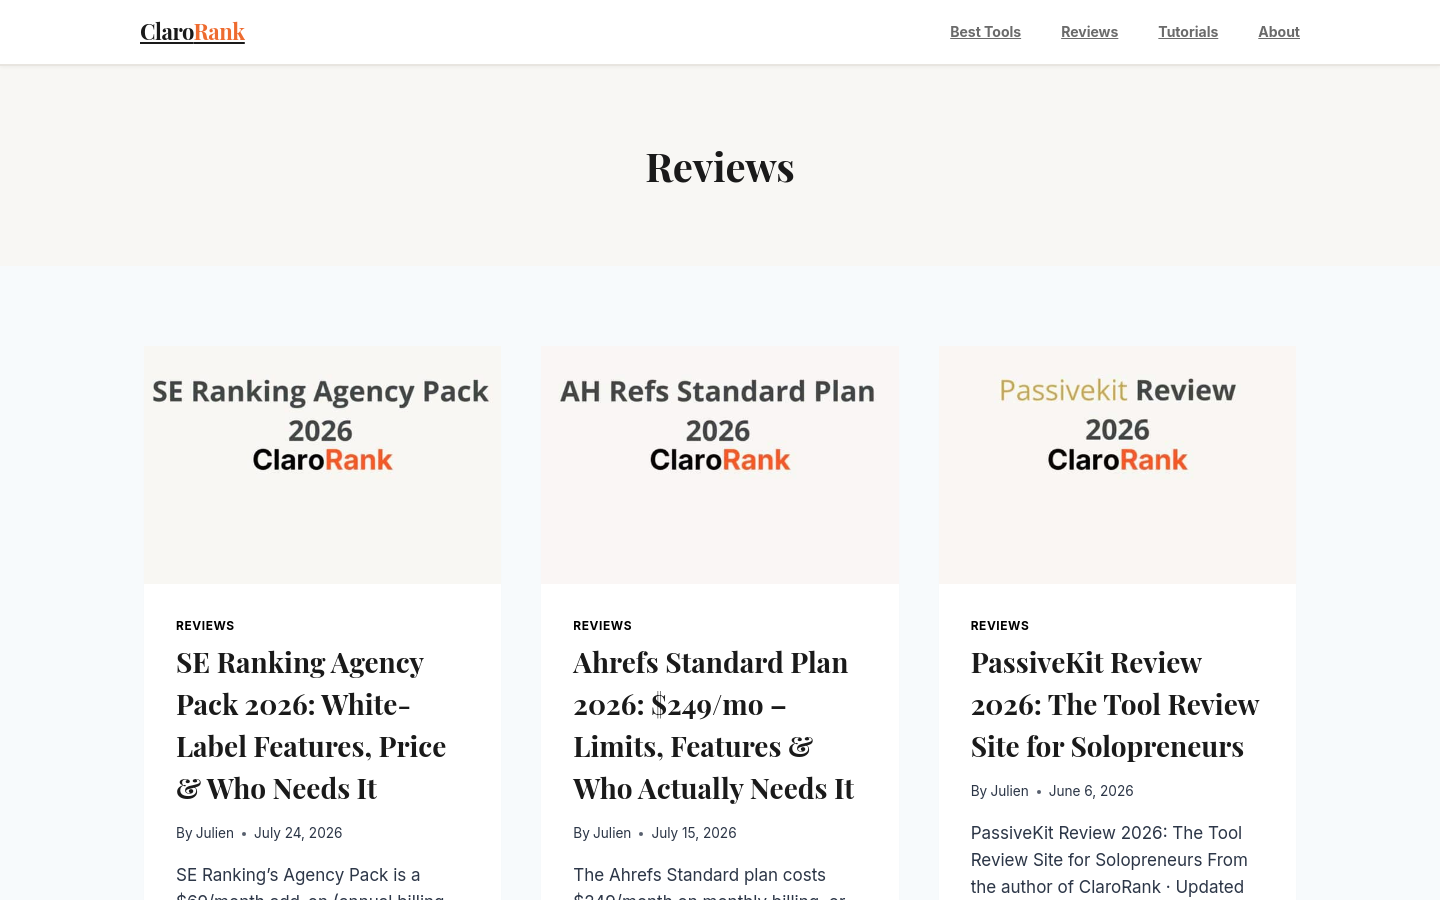
Task: Open the Tutorials navigation link
Action: coord(1188,32)
